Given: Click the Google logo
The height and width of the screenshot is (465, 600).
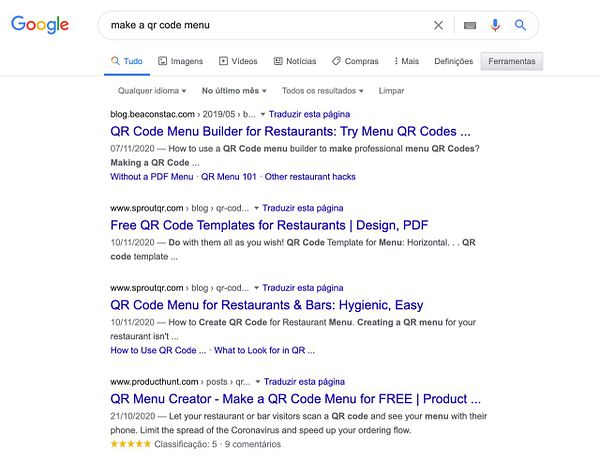Looking at the screenshot, I should coord(40,25).
